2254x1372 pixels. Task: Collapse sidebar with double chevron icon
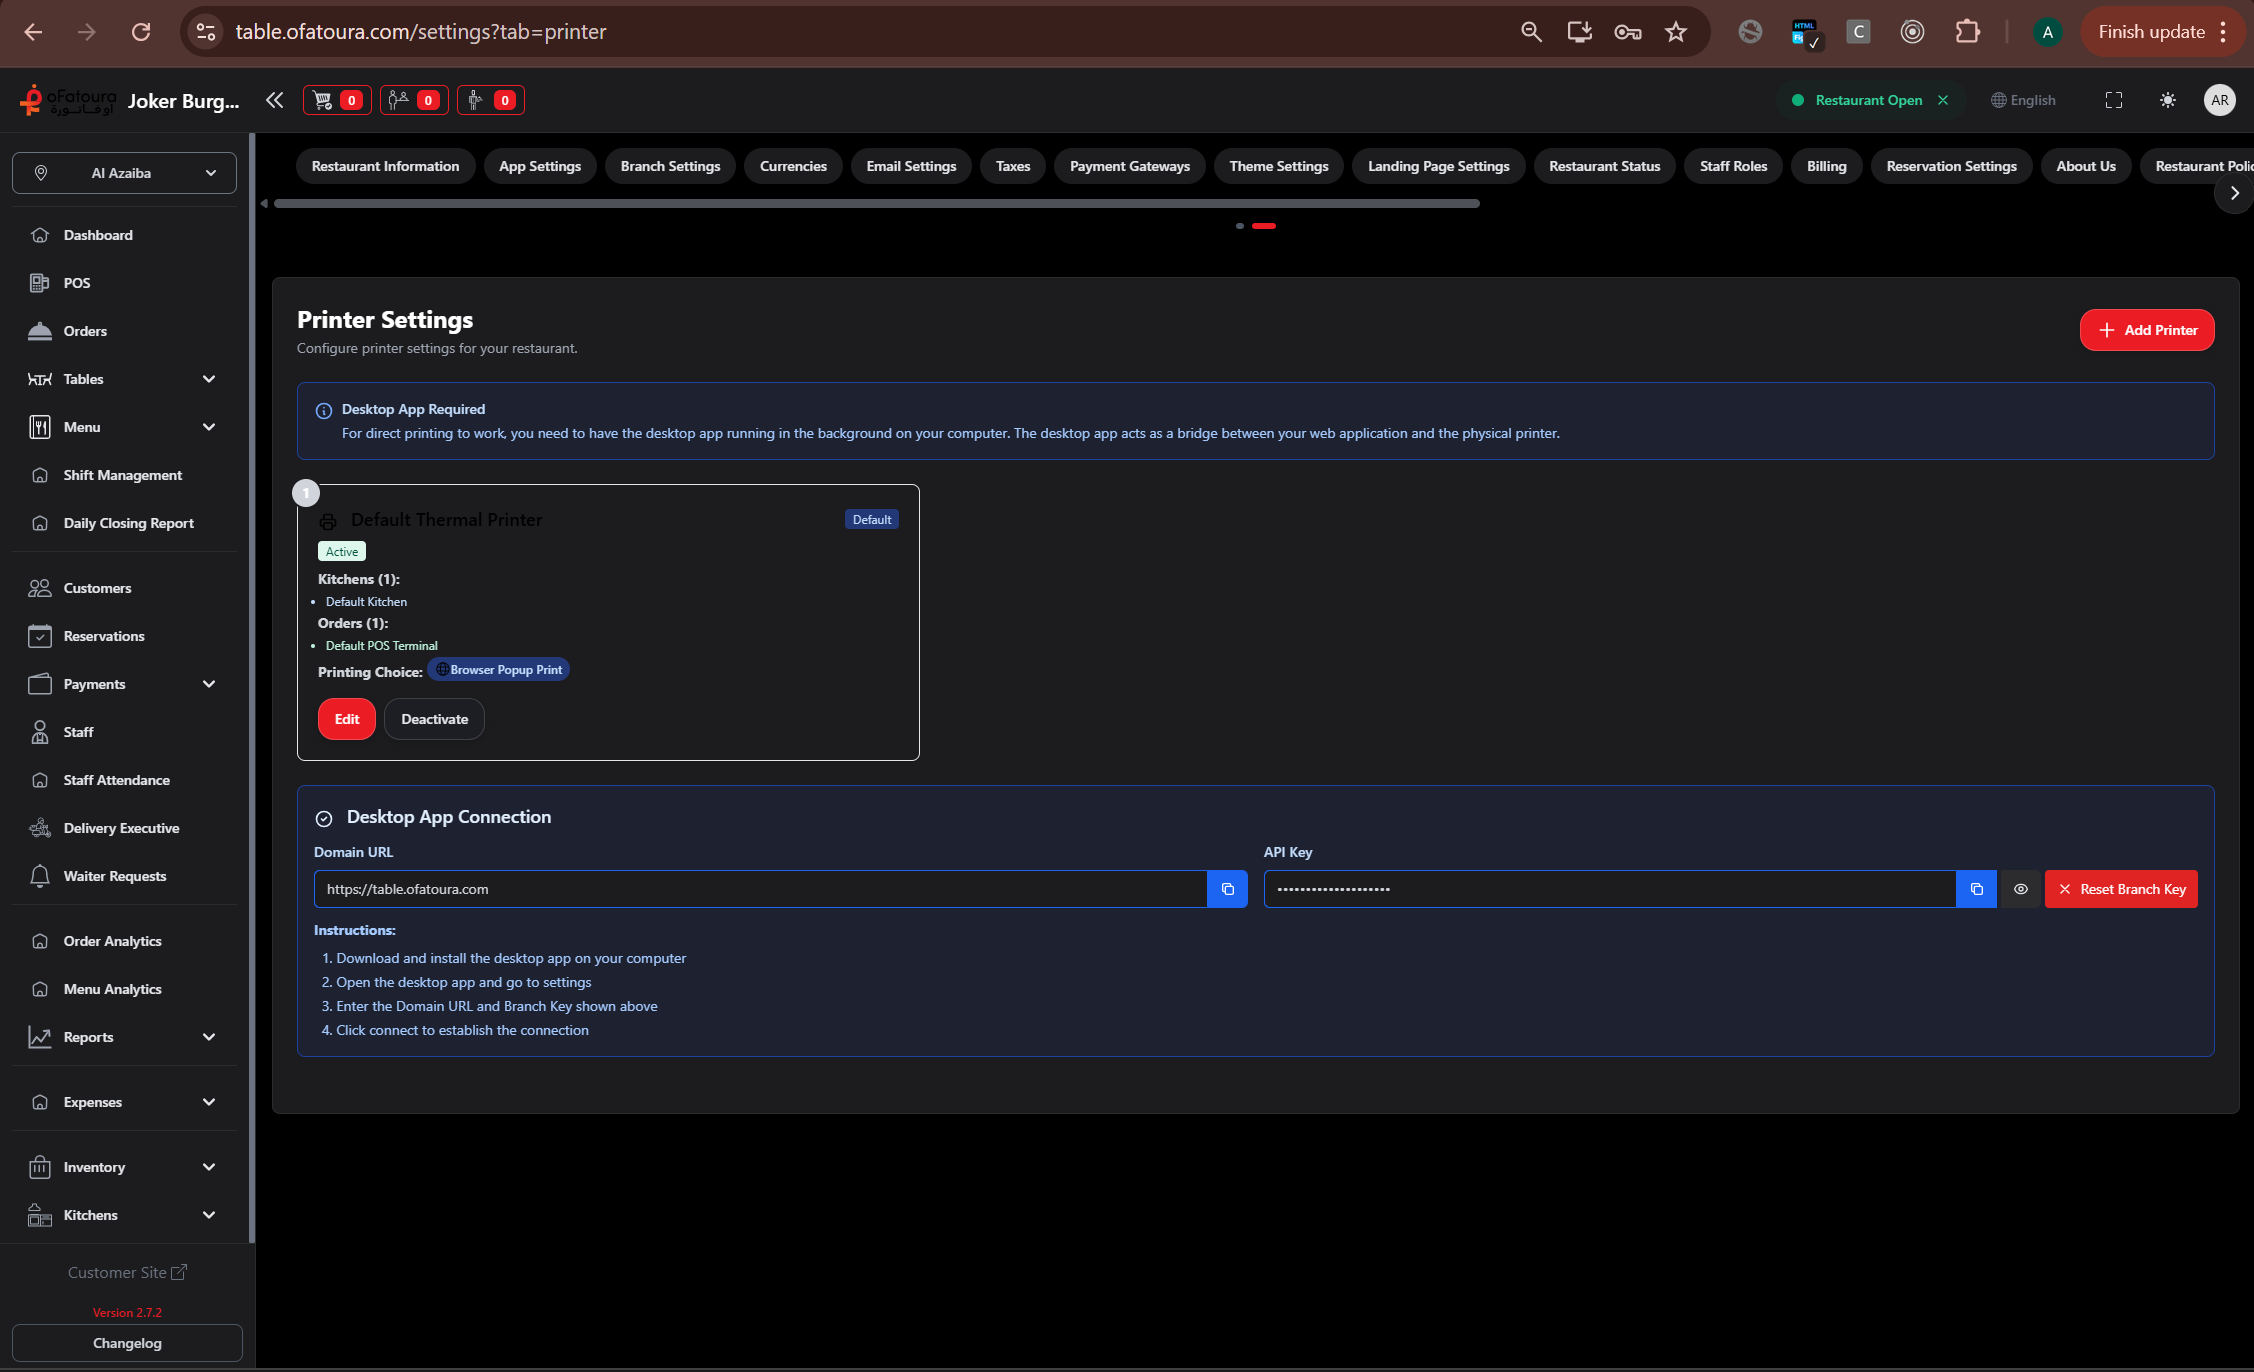tap(274, 100)
